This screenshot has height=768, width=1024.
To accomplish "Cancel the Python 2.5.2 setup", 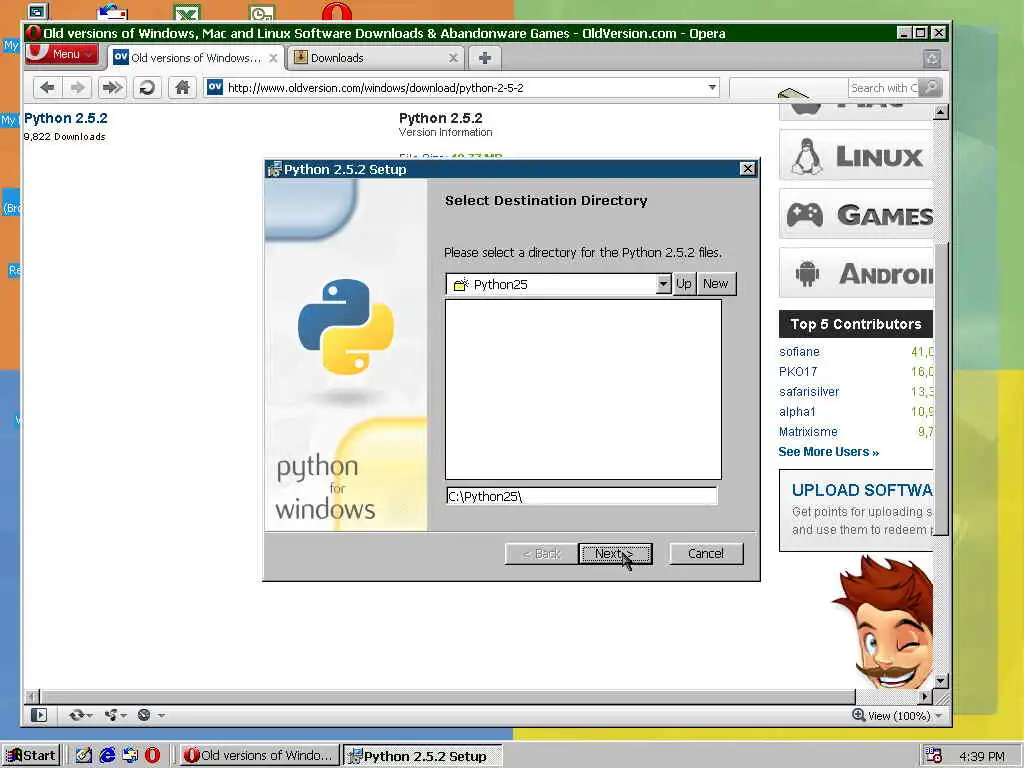I will coord(706,554).
